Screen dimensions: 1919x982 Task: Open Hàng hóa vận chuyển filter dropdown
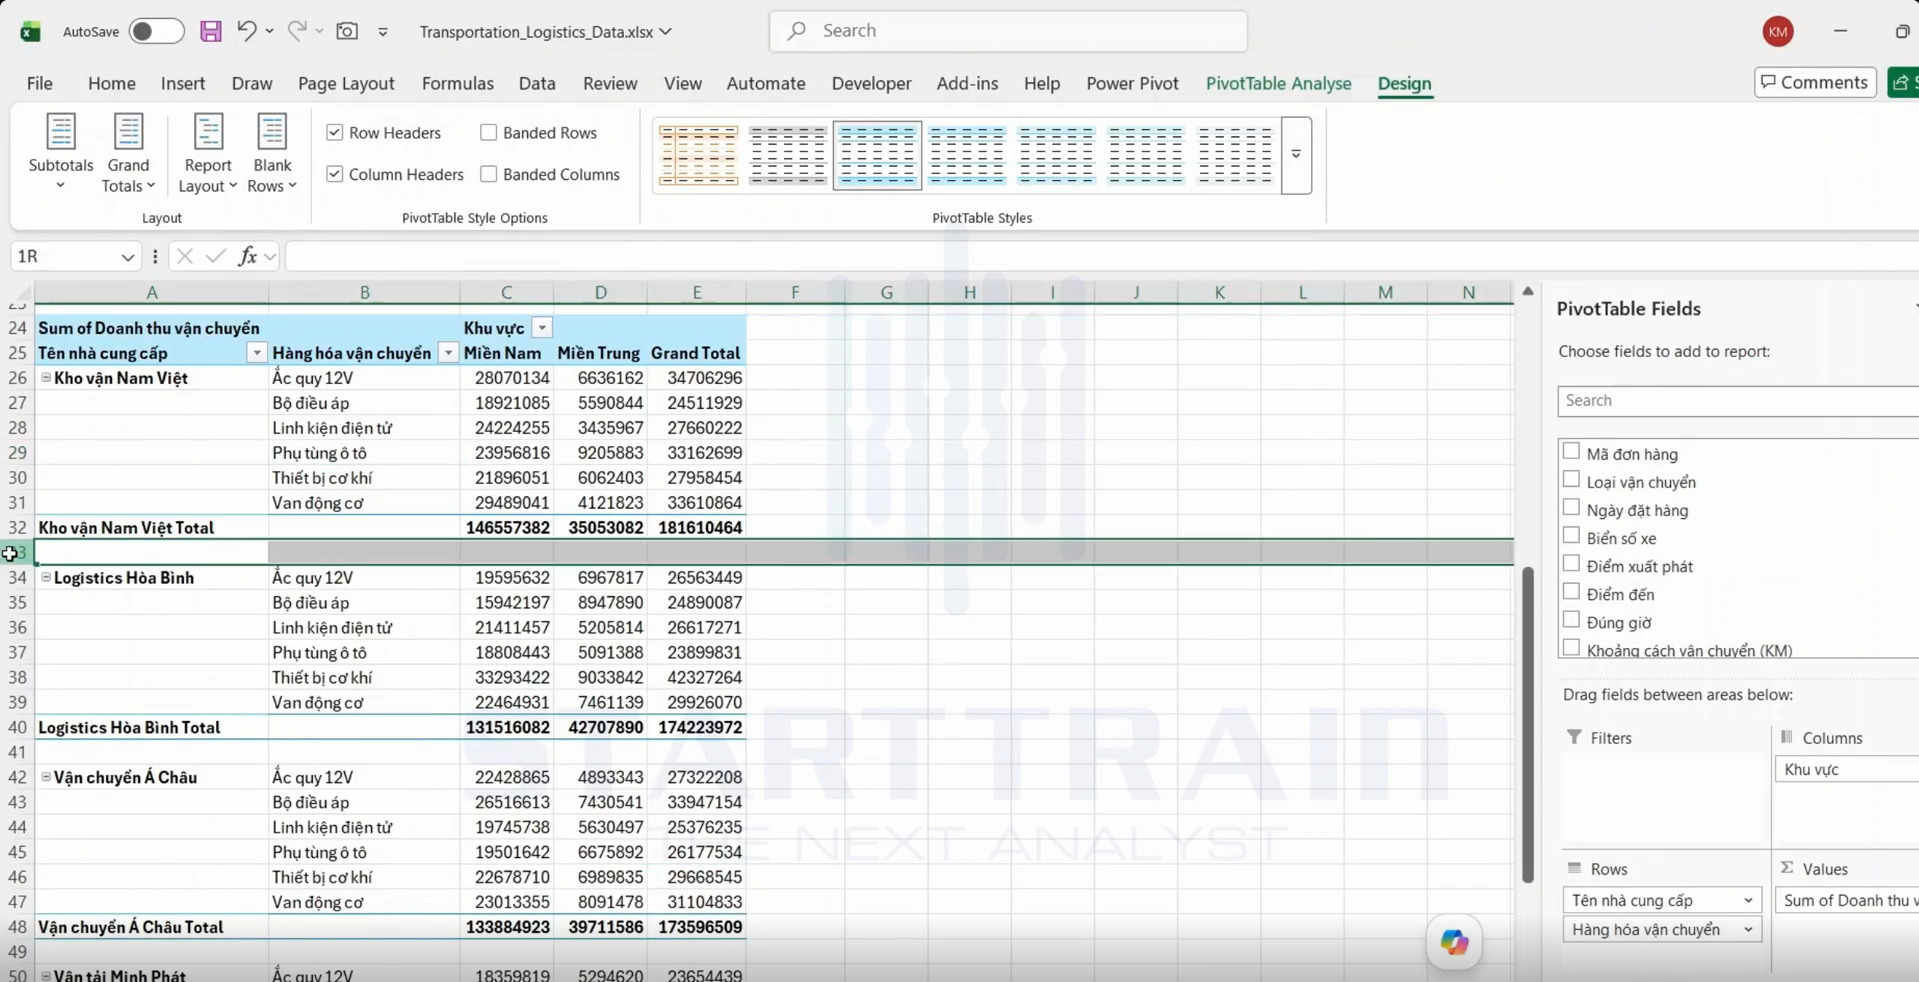[x=448, y=353]
